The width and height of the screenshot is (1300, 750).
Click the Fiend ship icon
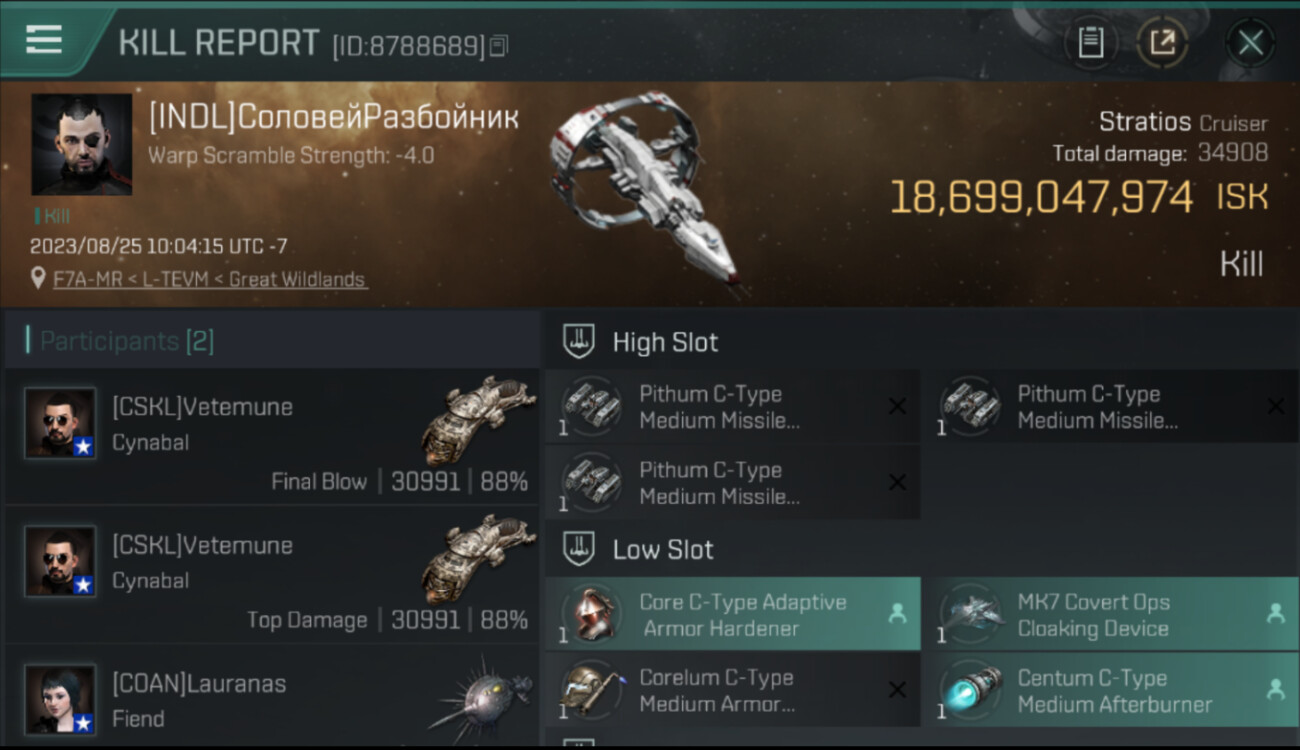482,694
